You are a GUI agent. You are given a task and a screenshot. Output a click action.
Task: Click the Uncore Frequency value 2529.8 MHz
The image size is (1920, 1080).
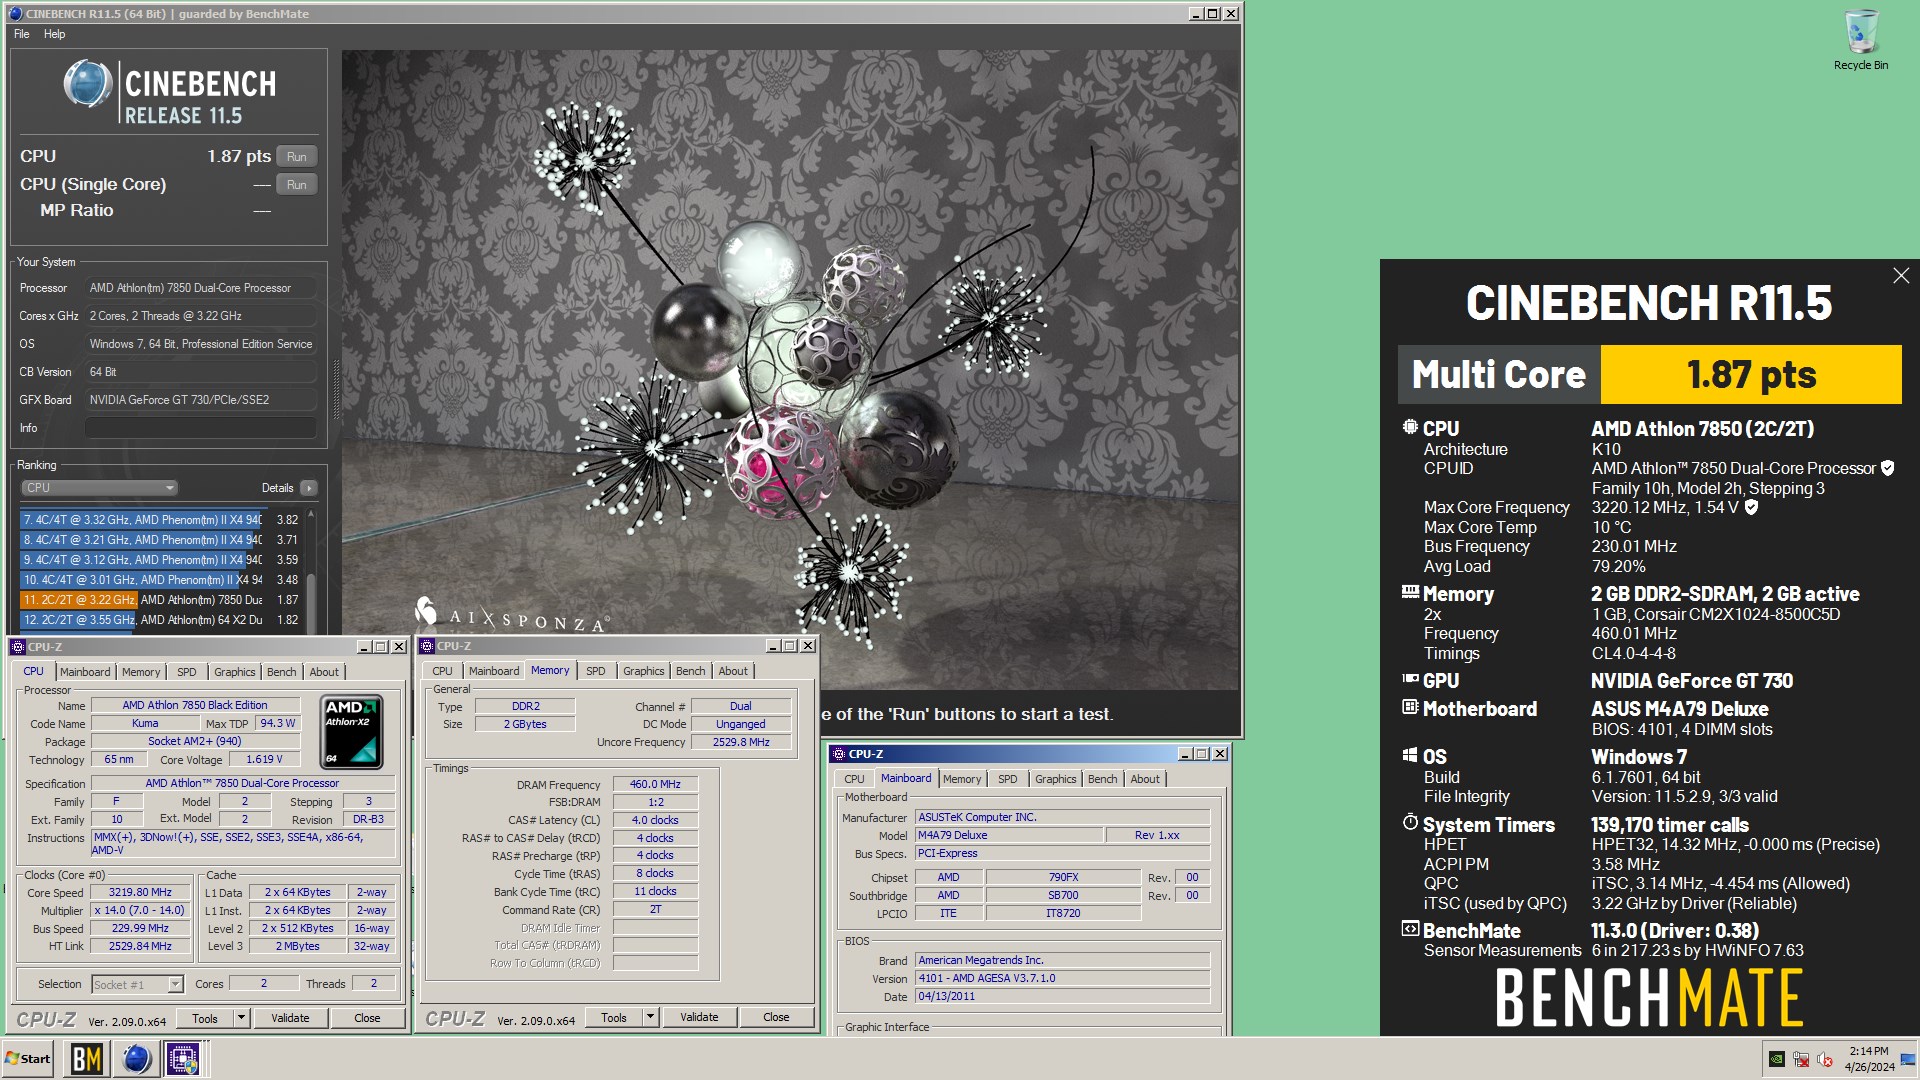pyautogui.click(x=741, y=742)
